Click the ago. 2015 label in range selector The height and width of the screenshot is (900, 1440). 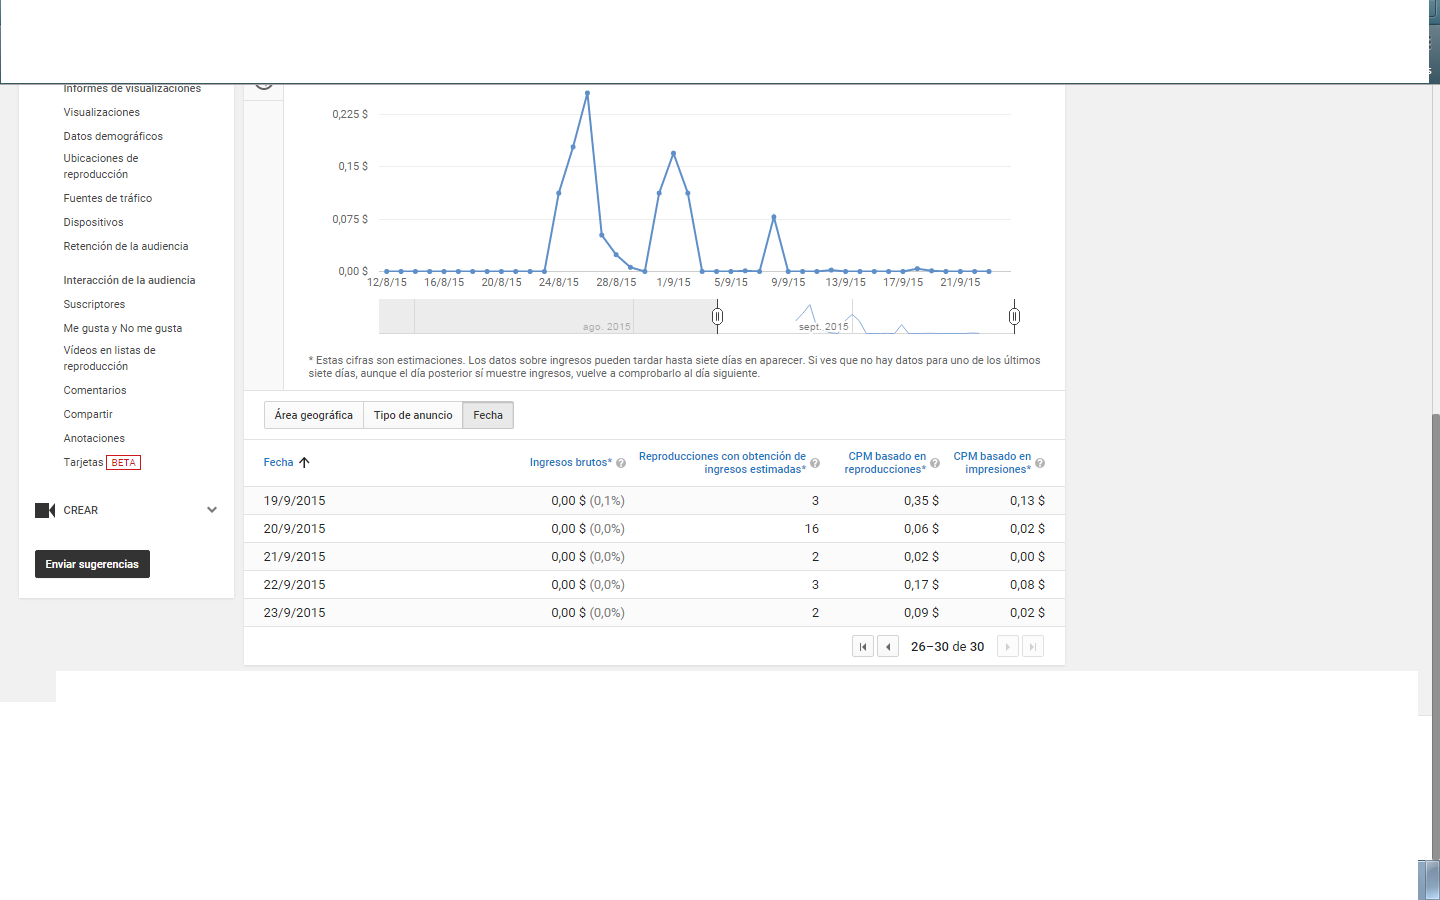607,327
